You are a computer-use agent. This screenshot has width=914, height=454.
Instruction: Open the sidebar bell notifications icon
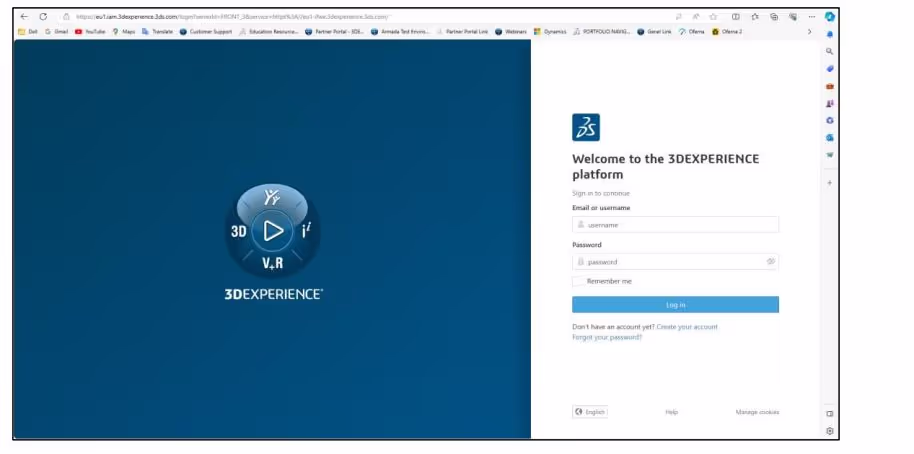[829, 34]
